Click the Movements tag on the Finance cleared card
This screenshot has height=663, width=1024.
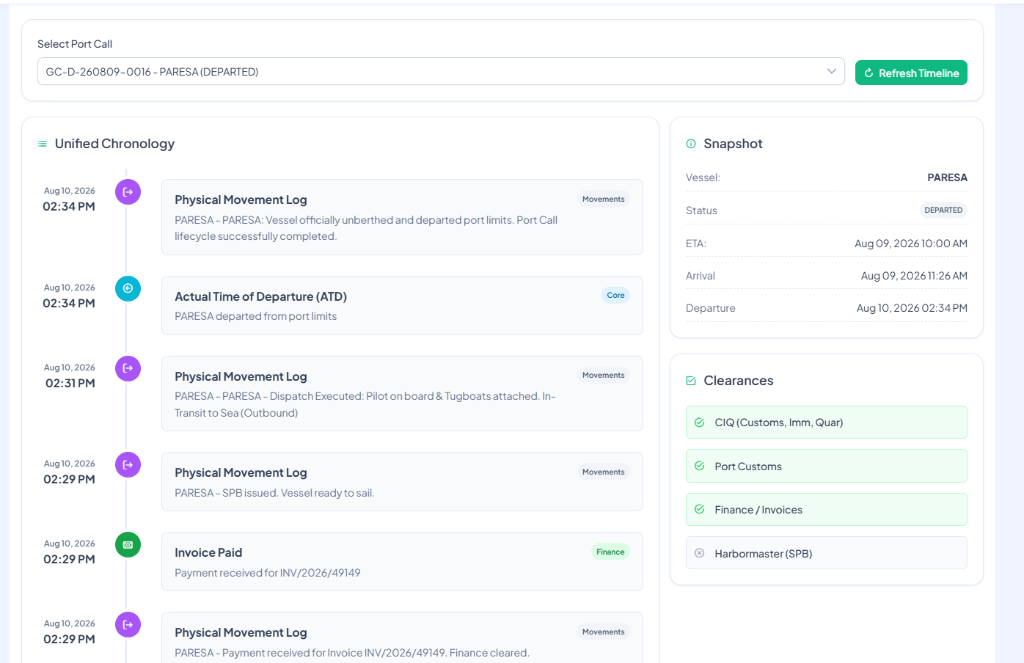[x=603, y=632]
